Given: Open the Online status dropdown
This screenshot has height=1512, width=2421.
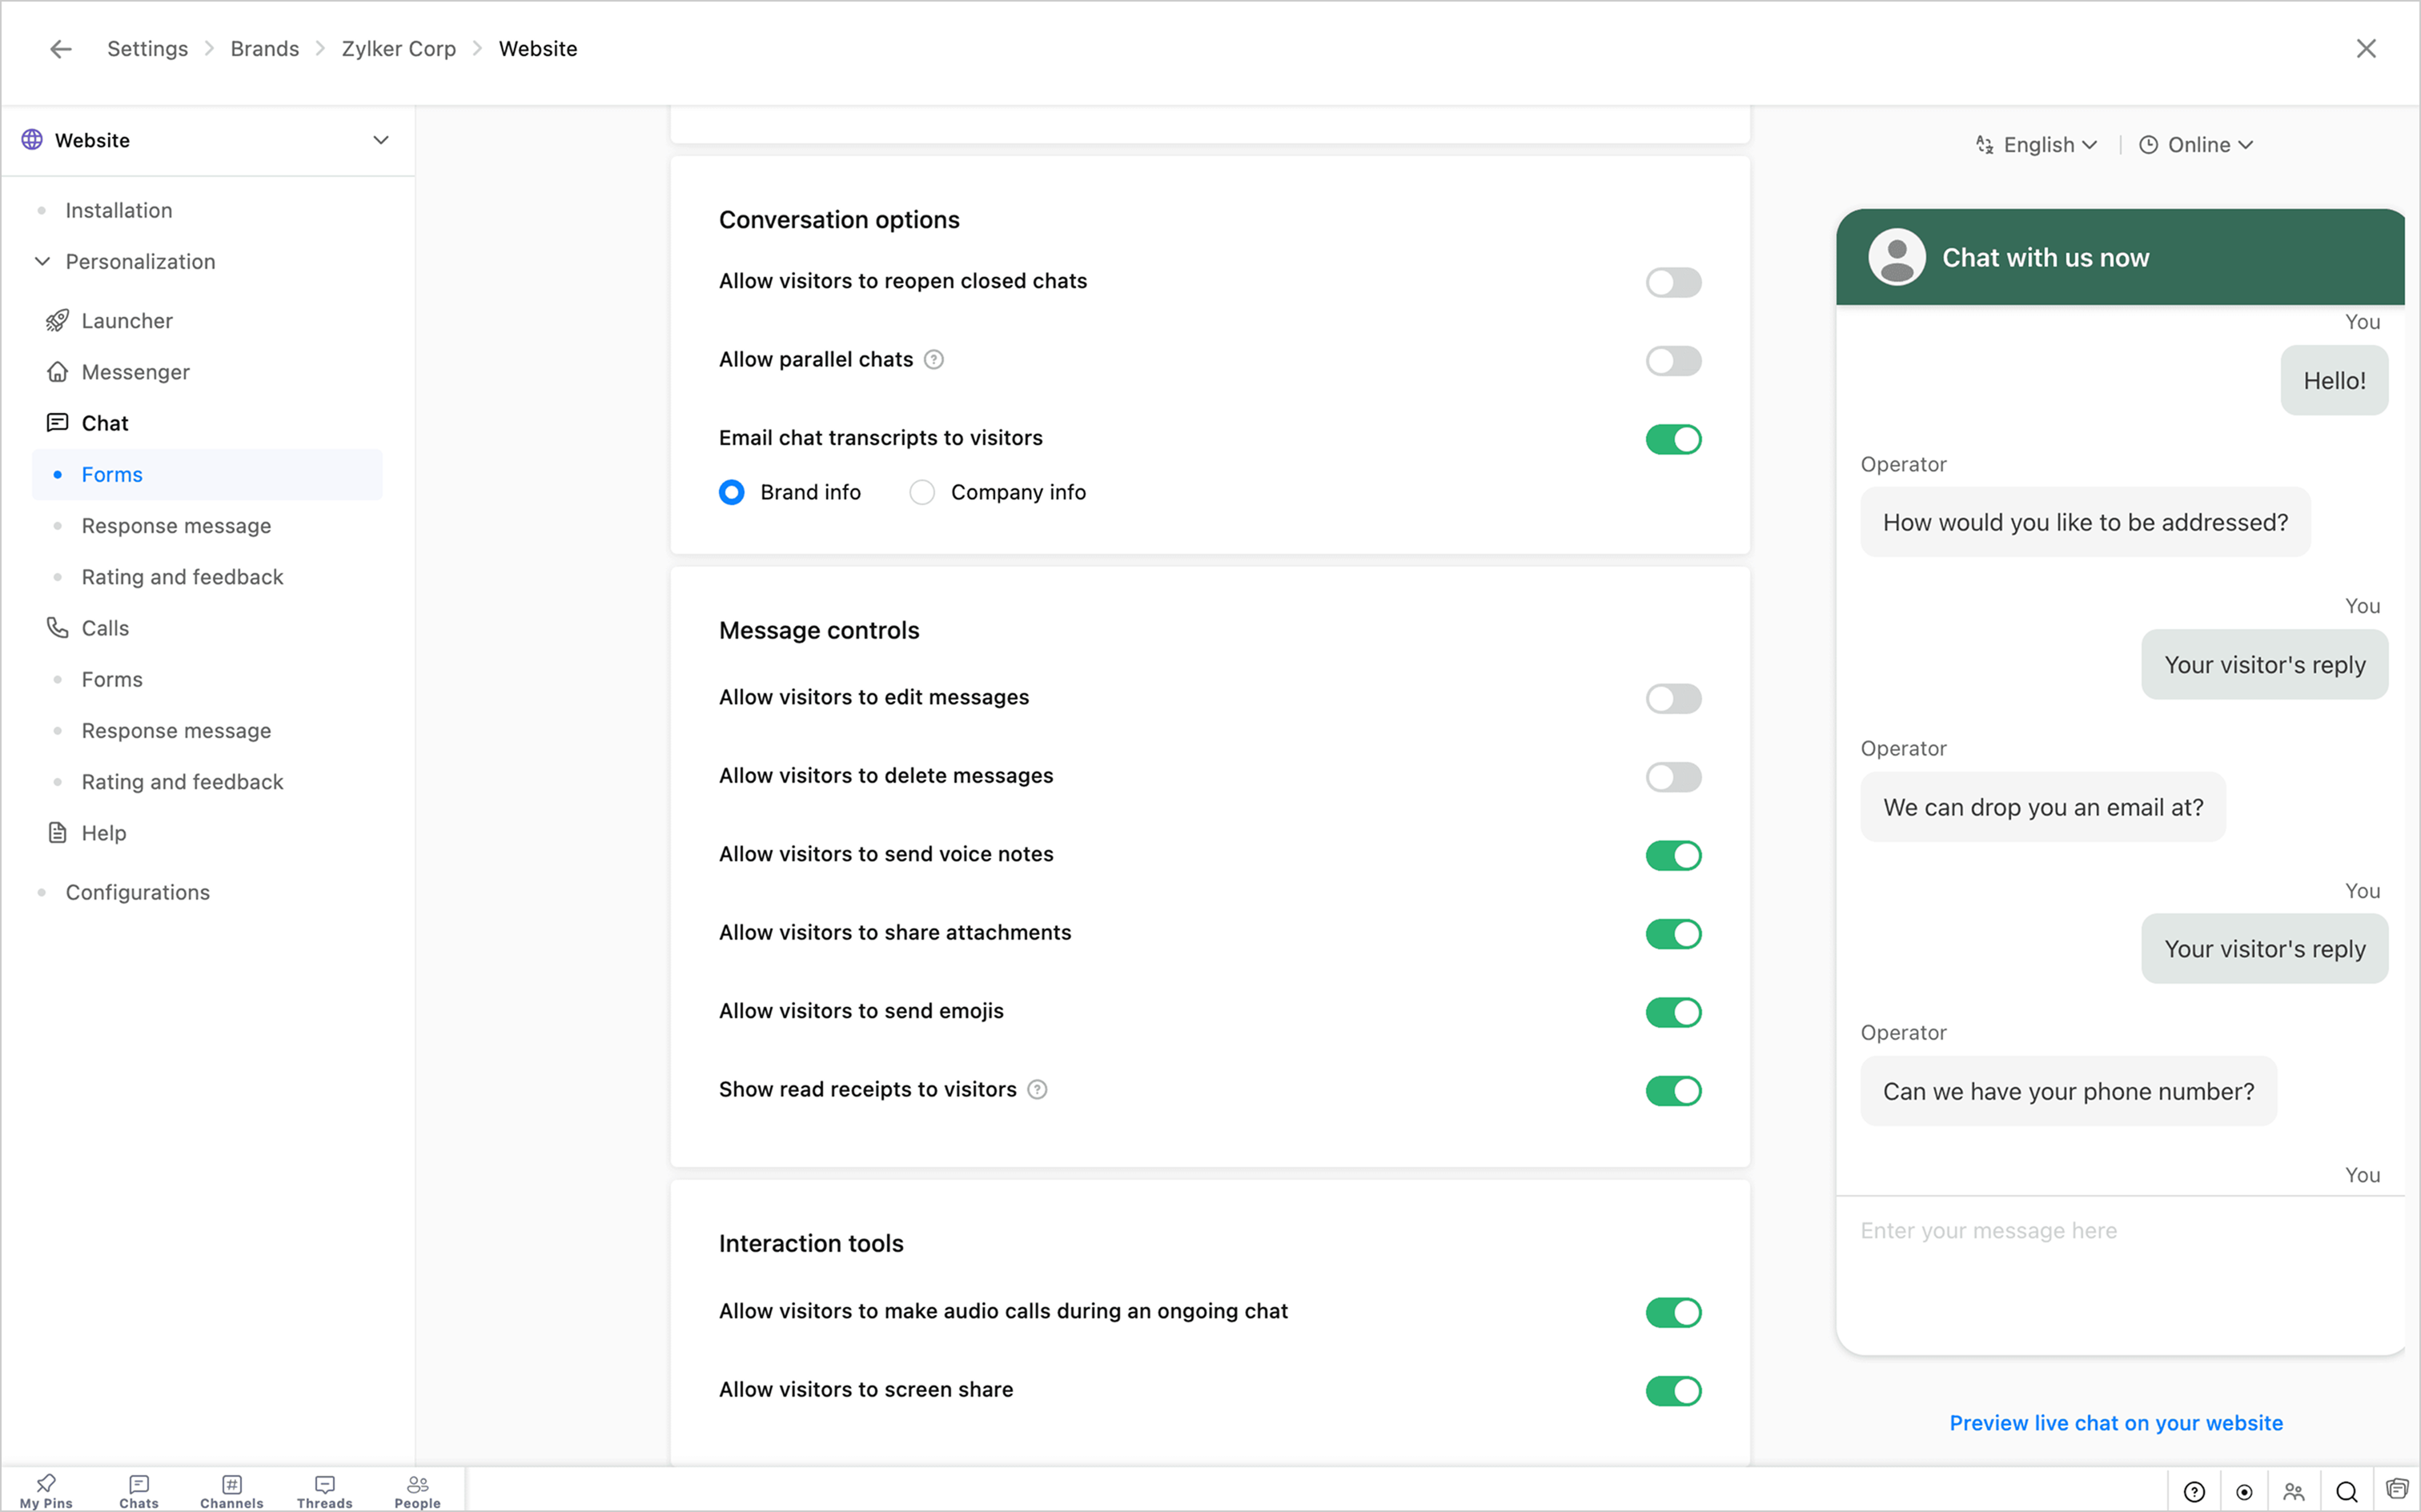Looking at the screenshot, I should (x=2197, y=145).
